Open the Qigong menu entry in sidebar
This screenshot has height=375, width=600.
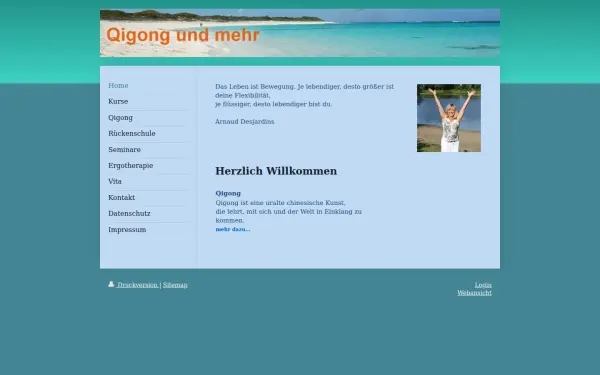(121, 117)
